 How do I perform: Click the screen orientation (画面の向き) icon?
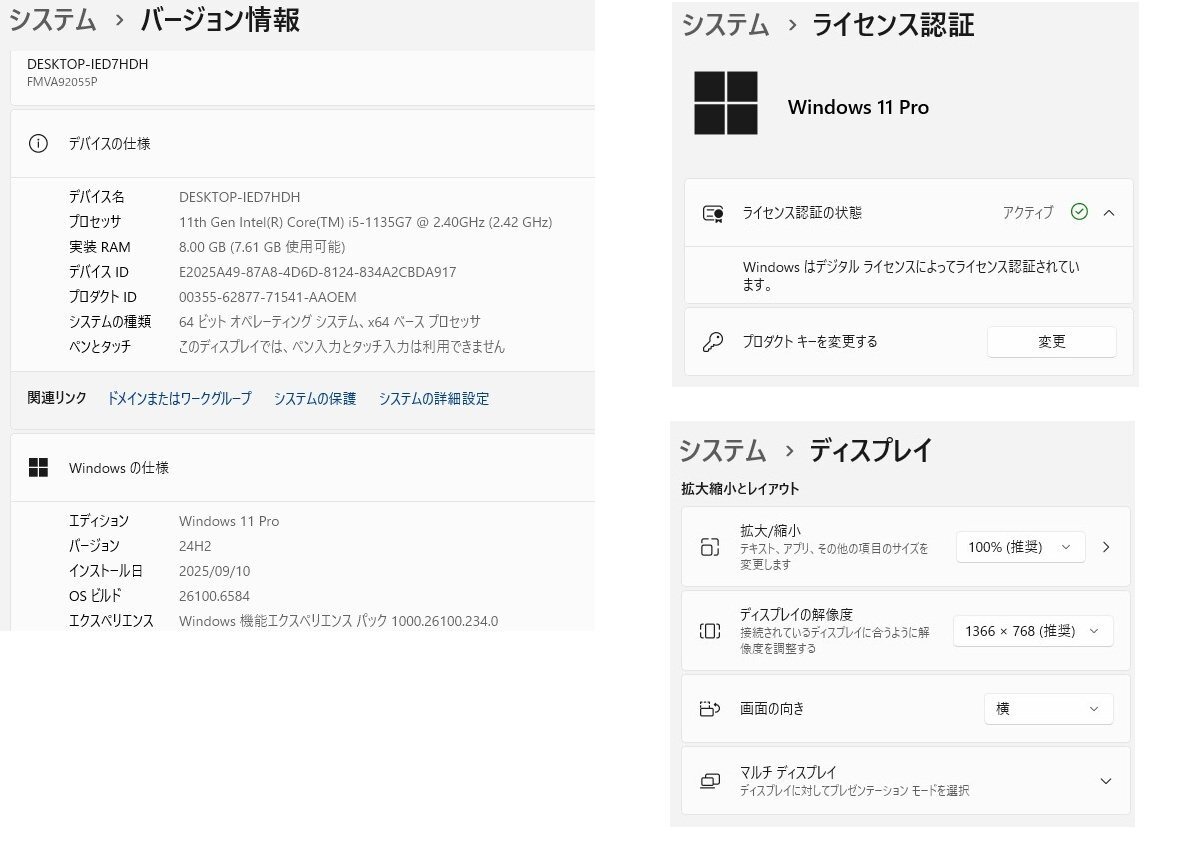pyautogui.click(x=709, y=709)
